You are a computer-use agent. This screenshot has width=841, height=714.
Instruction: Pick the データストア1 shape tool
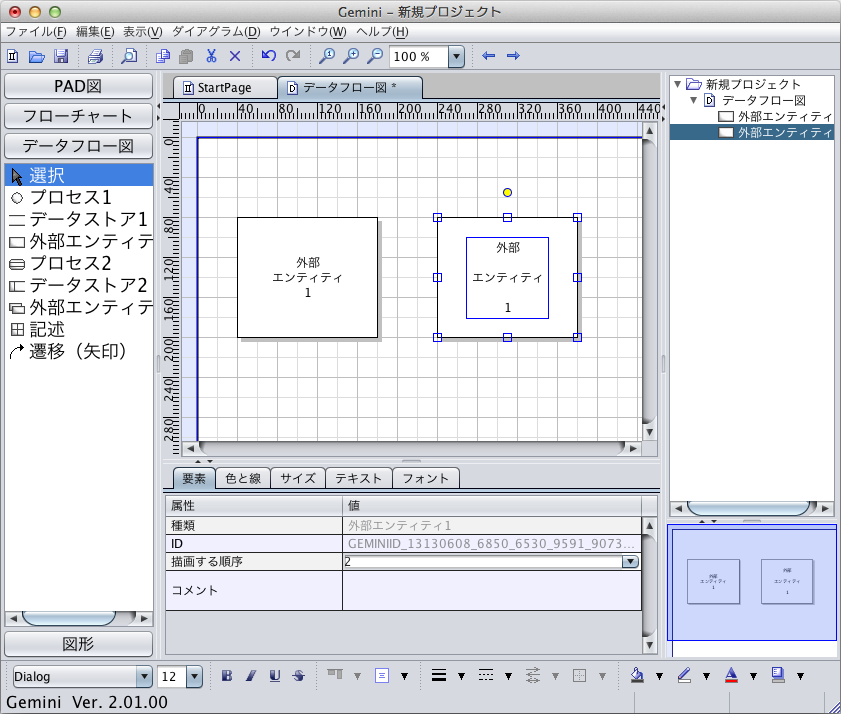79,219
